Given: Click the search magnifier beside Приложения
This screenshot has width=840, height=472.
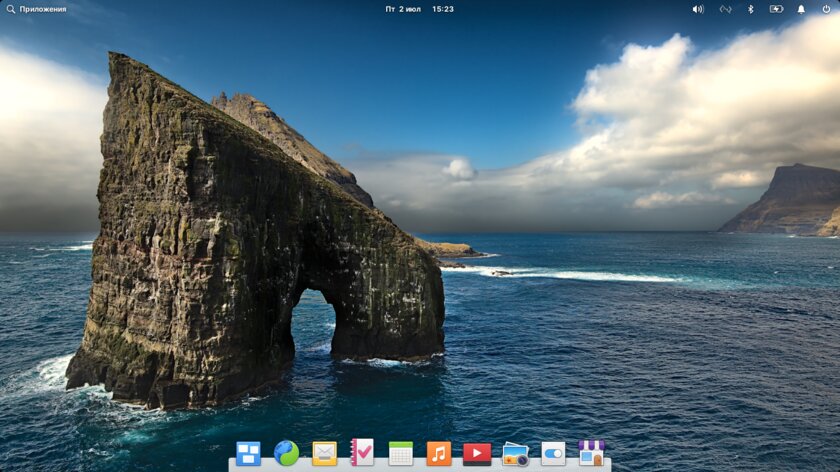Looking at the screenshot, I should coord(10,9).
